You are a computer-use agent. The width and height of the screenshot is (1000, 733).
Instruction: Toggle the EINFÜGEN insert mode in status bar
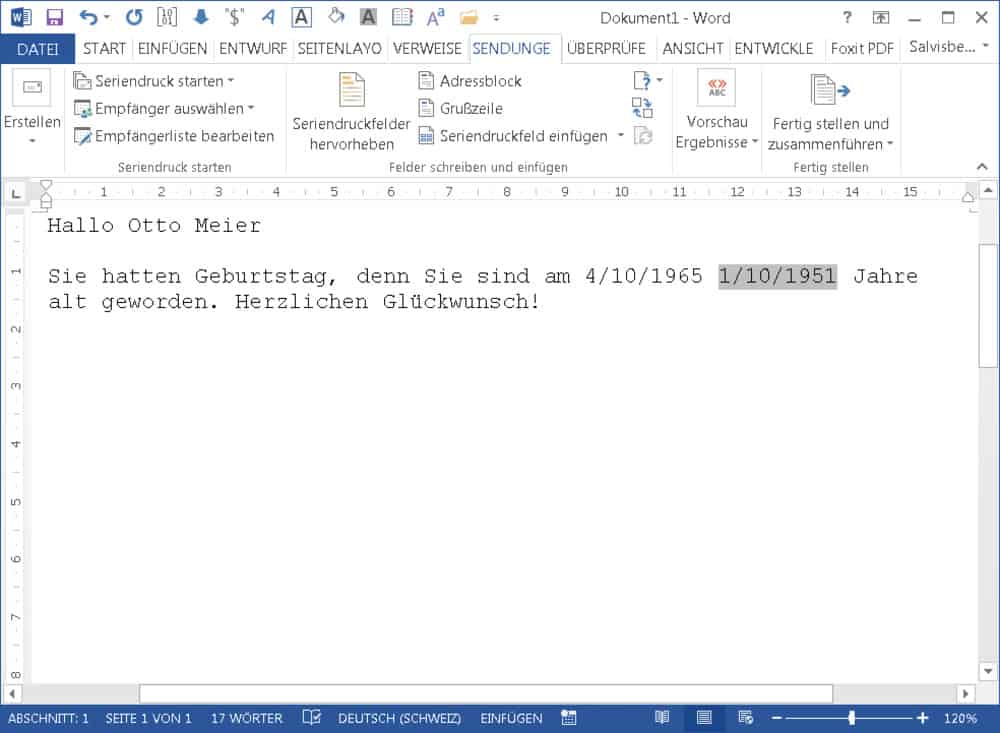pyautogui.click(x=511, y=718)
